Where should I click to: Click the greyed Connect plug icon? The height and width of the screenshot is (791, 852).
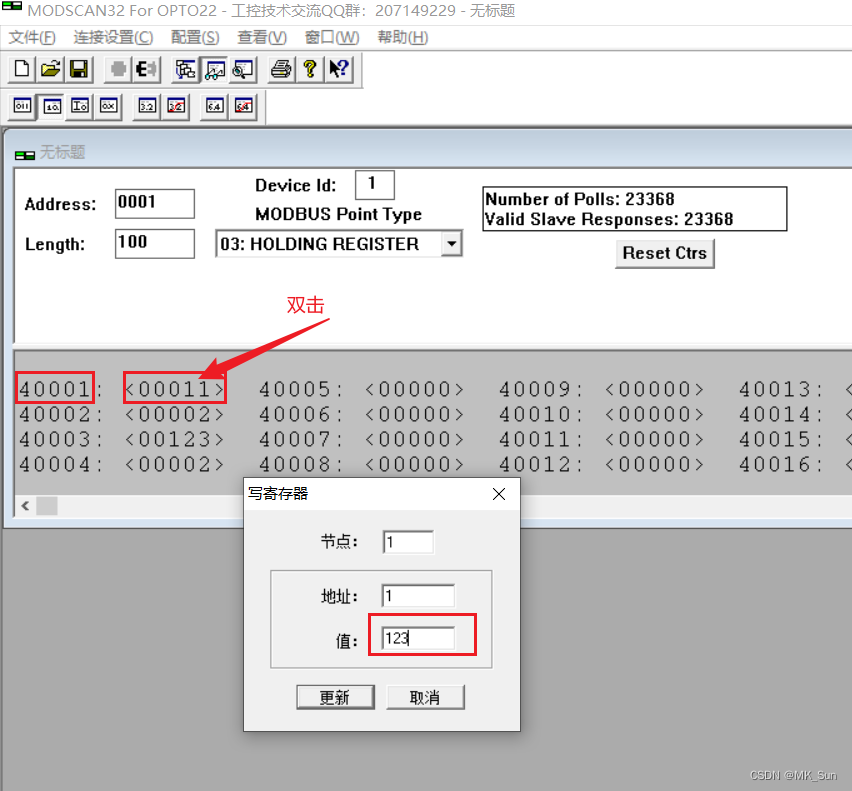(117, 69)
